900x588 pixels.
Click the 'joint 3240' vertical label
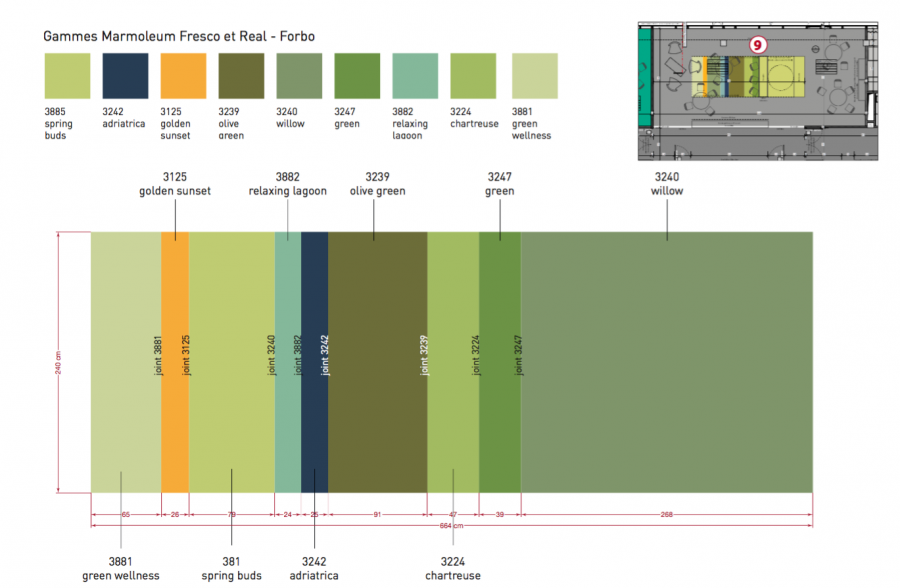(x=271, y=356)
